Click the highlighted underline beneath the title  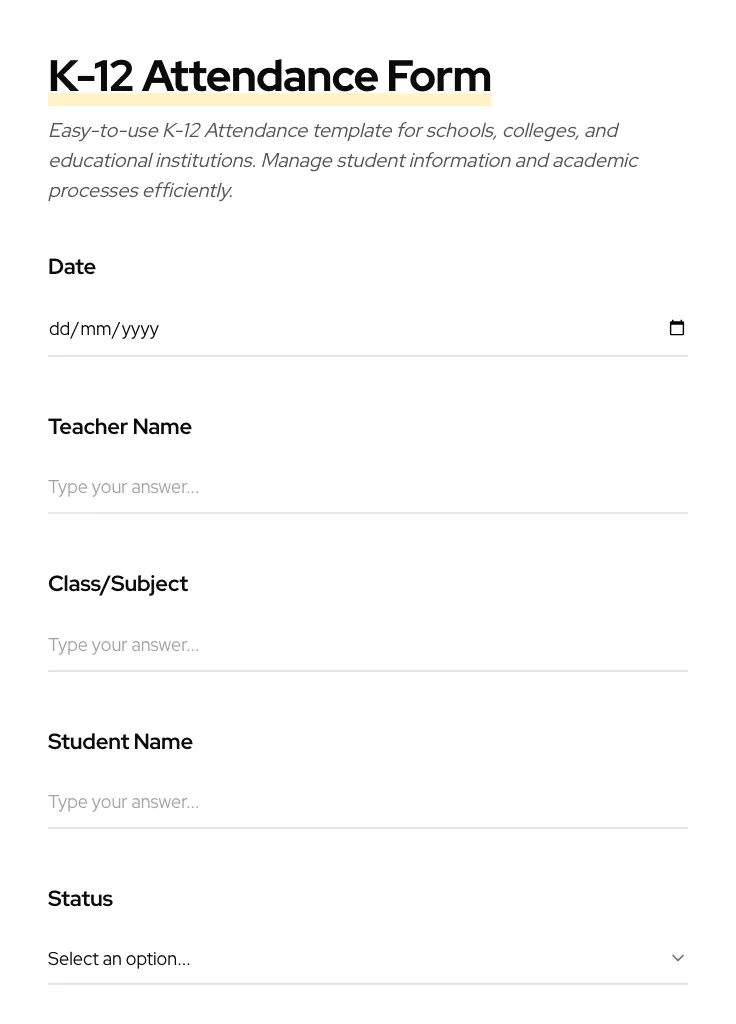click(269, 100)
